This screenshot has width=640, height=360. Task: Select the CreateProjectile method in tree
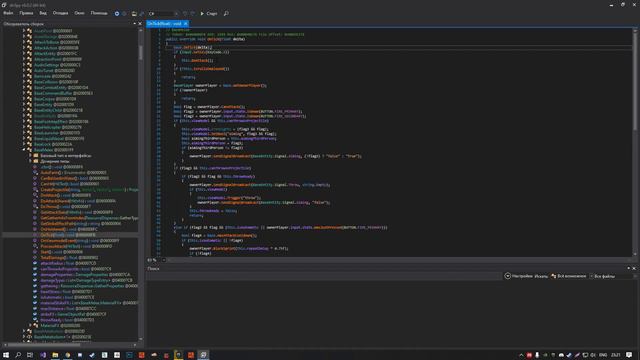coord(89,190)
